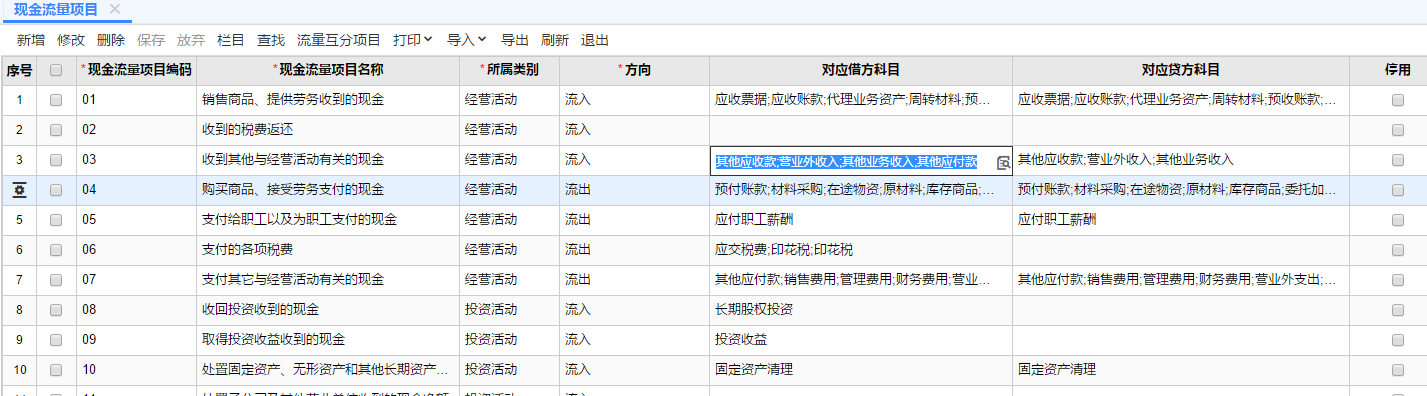Select the 支付的各项税费 name cell
This screenshot has height=396, width=1427.
tap(328, 250)
